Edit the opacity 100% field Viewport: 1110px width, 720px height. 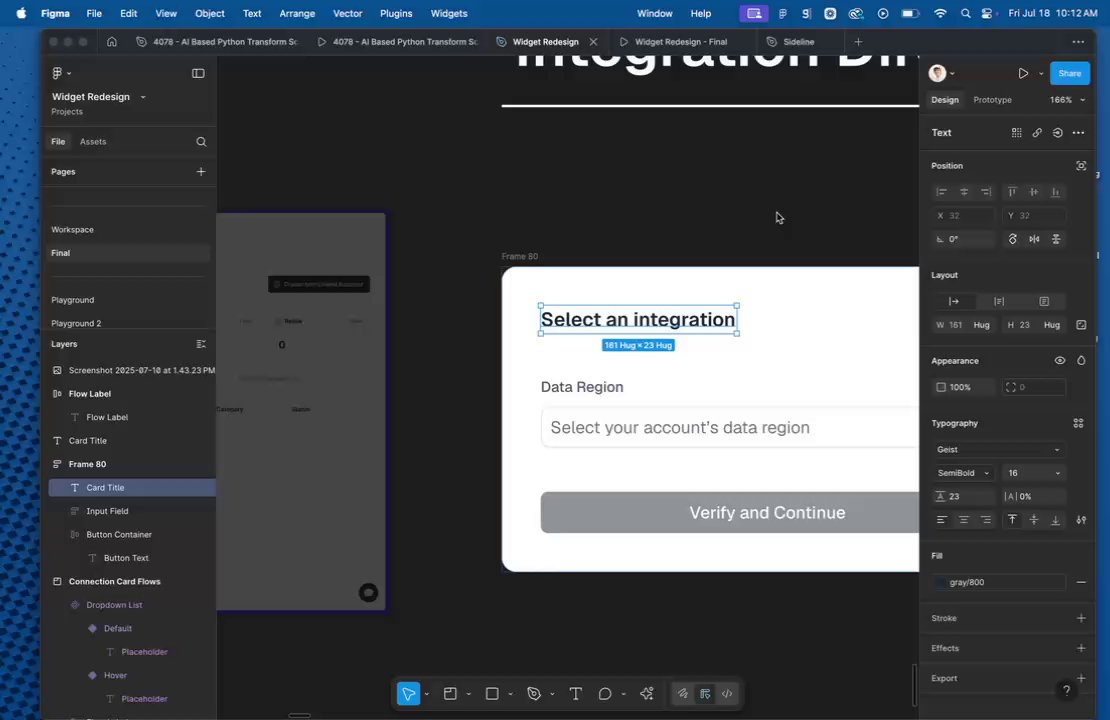click(963, 387)
